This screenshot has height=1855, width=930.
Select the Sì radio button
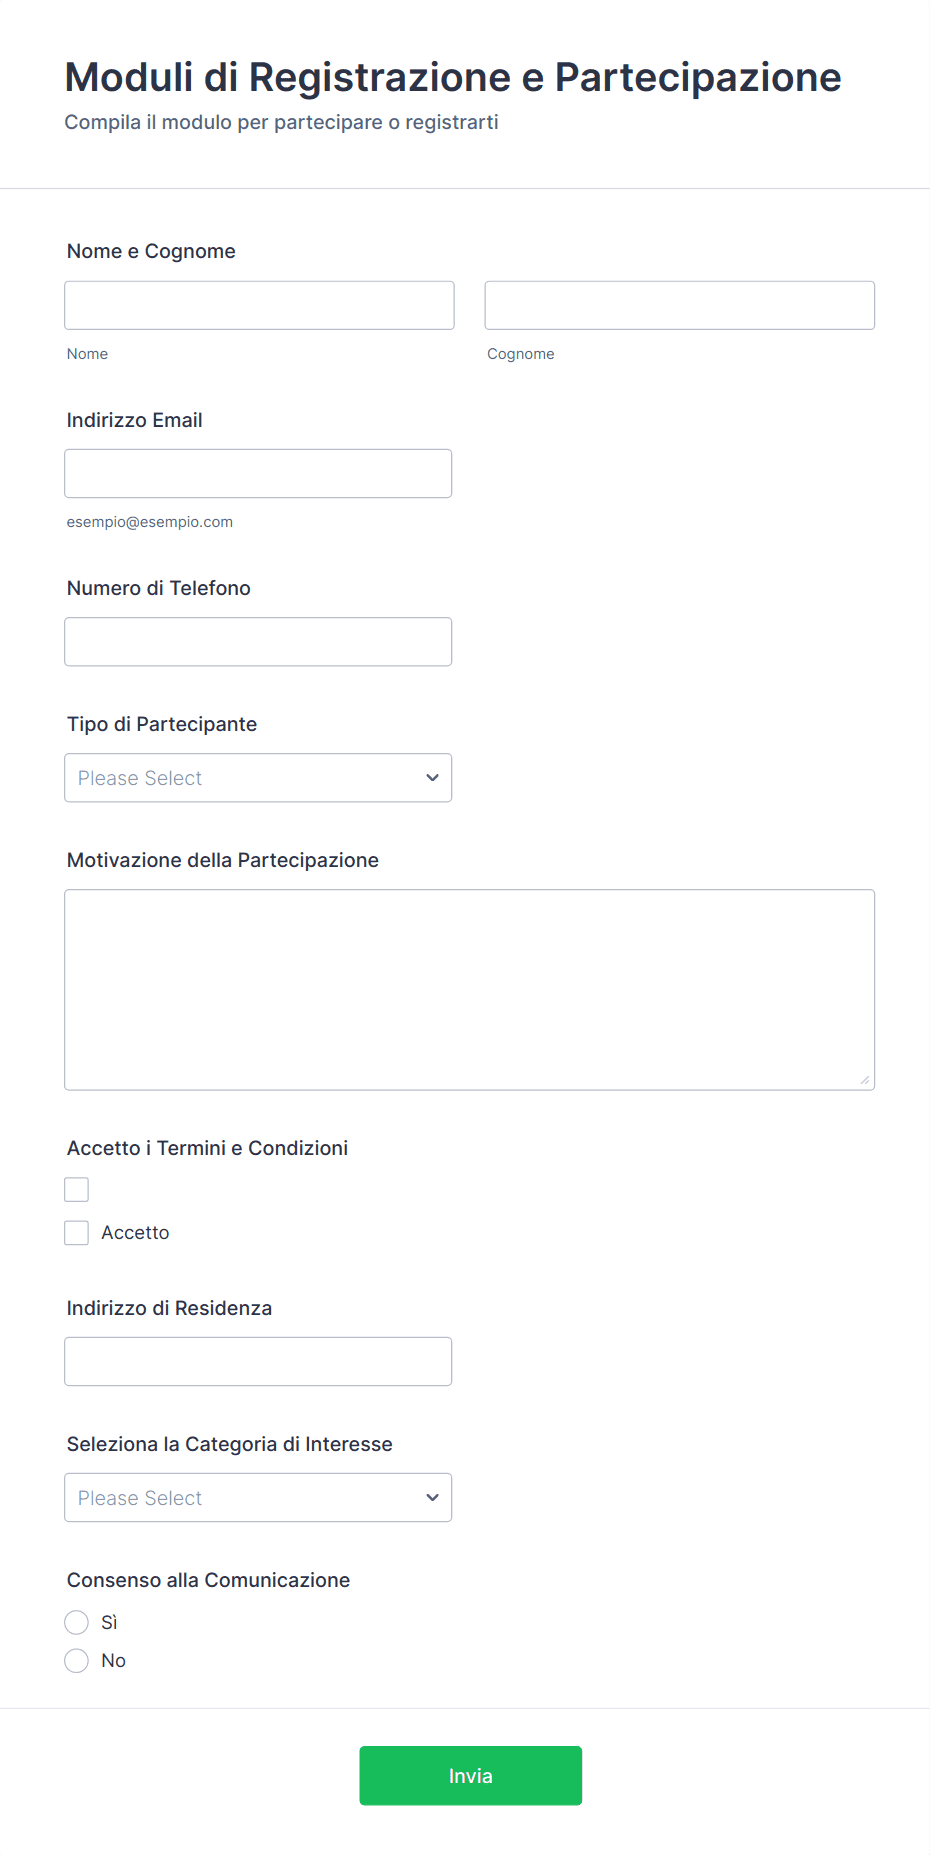77,1621
